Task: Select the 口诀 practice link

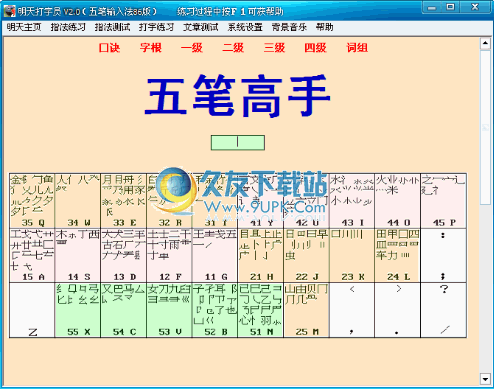Action: 109,48
